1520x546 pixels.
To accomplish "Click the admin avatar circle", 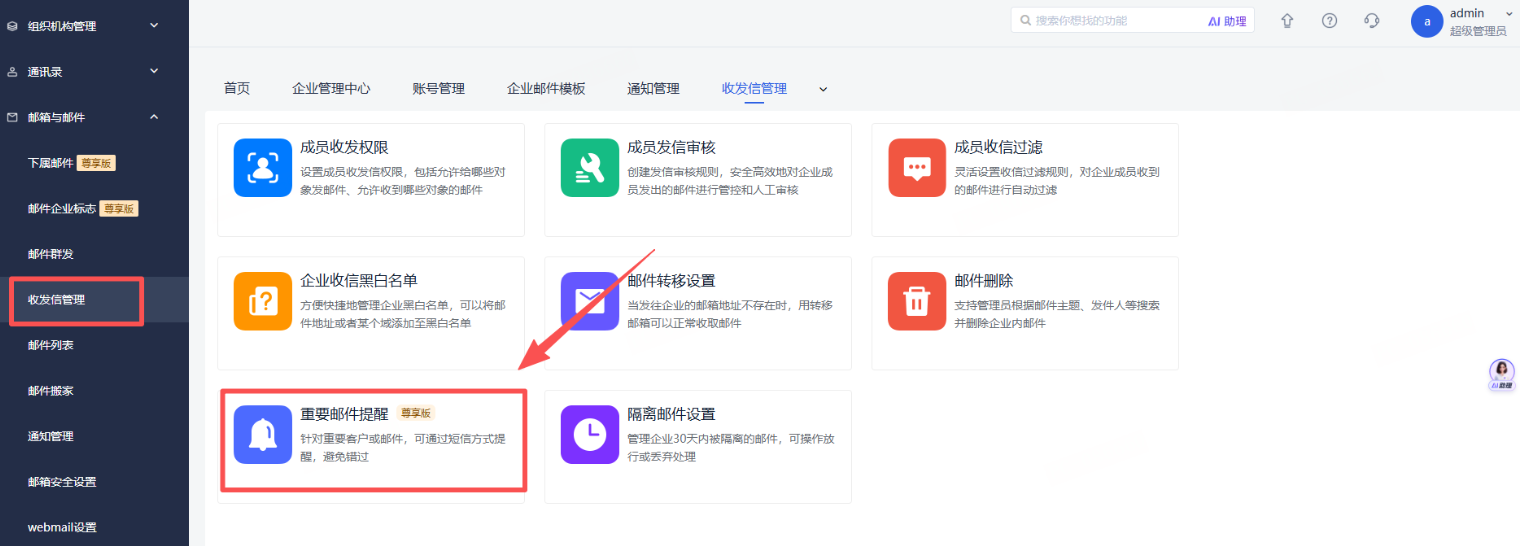I will pos(1427,21).
